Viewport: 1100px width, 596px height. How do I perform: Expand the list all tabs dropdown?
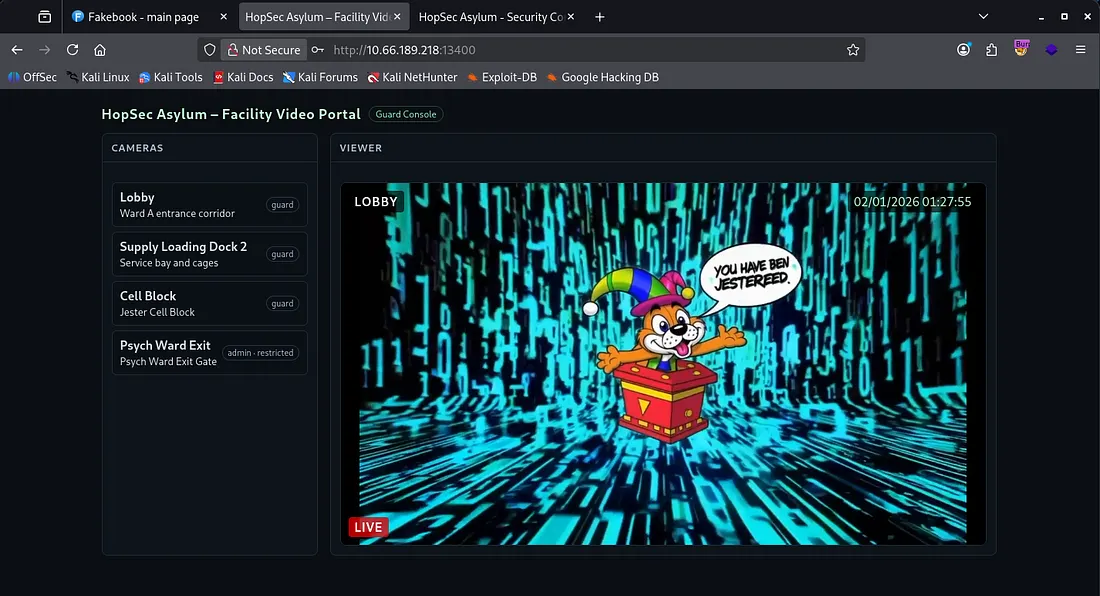[983, 17]
